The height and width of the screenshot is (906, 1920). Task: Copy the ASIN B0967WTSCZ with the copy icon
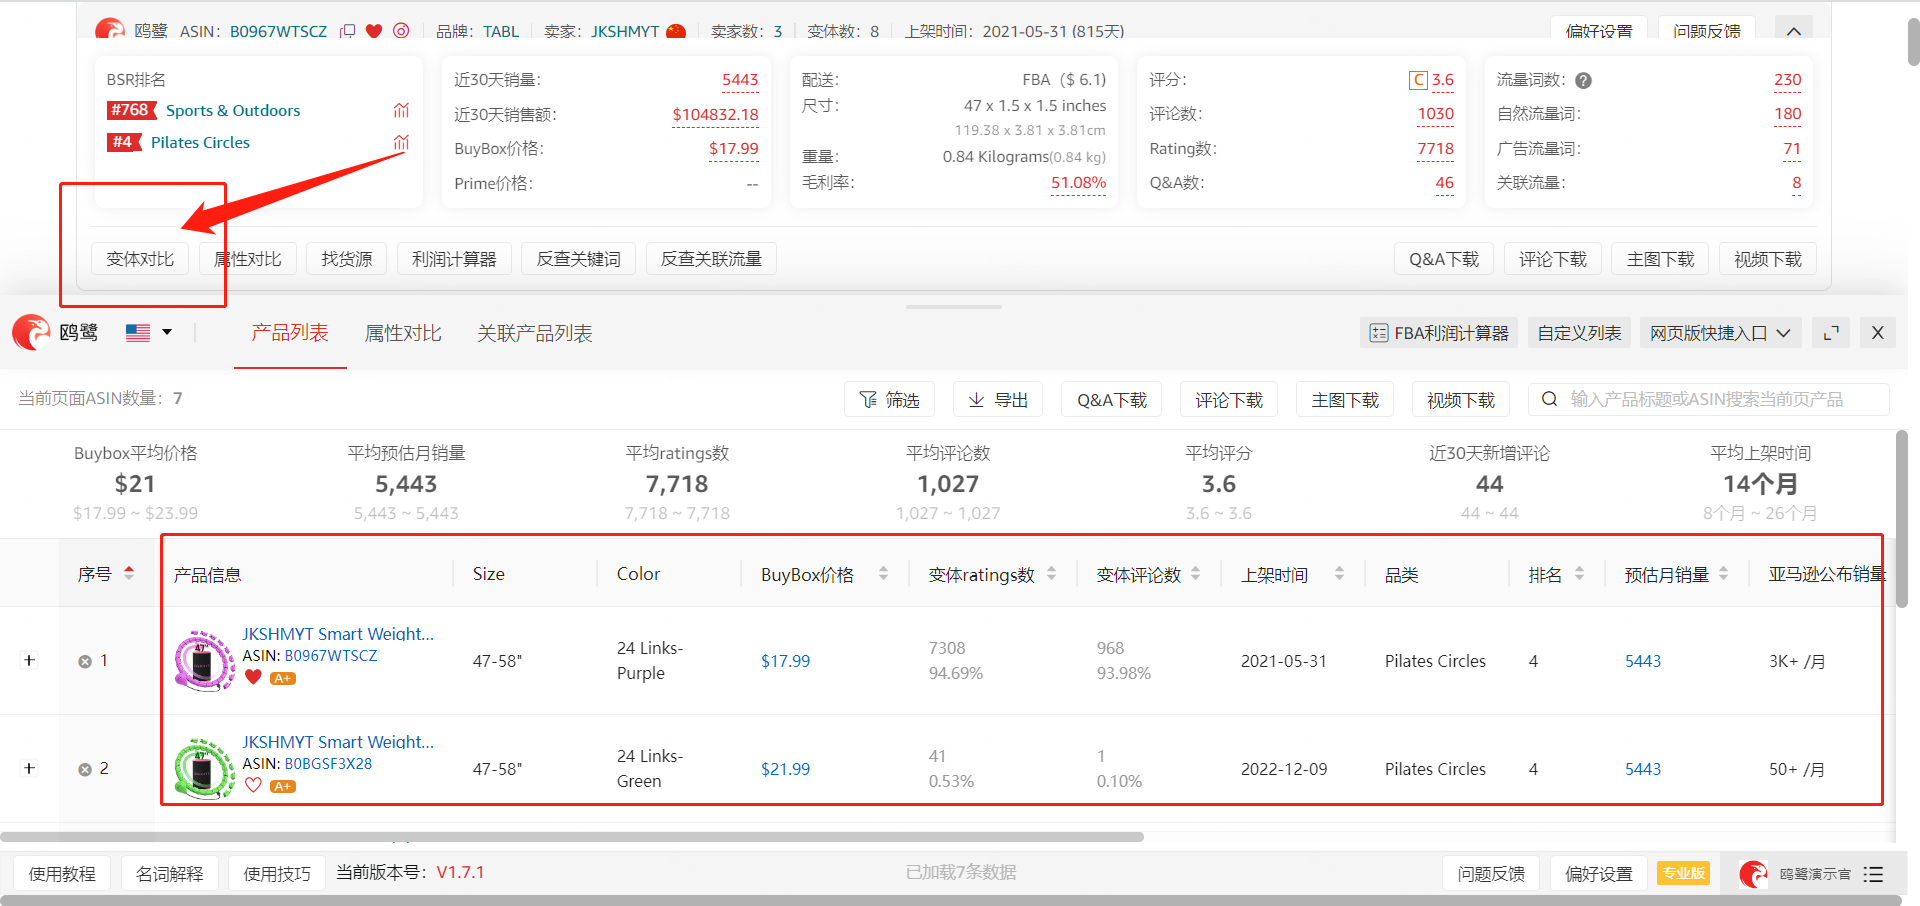click(347, 31)
